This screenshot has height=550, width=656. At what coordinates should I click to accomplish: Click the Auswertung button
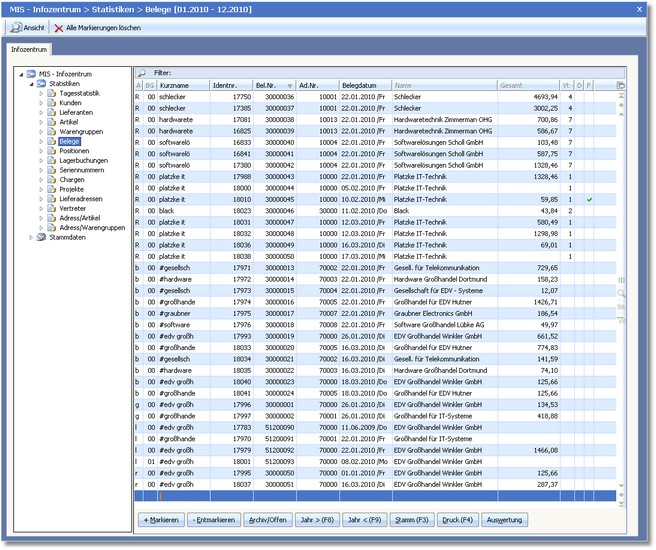(x=507, y=521)
